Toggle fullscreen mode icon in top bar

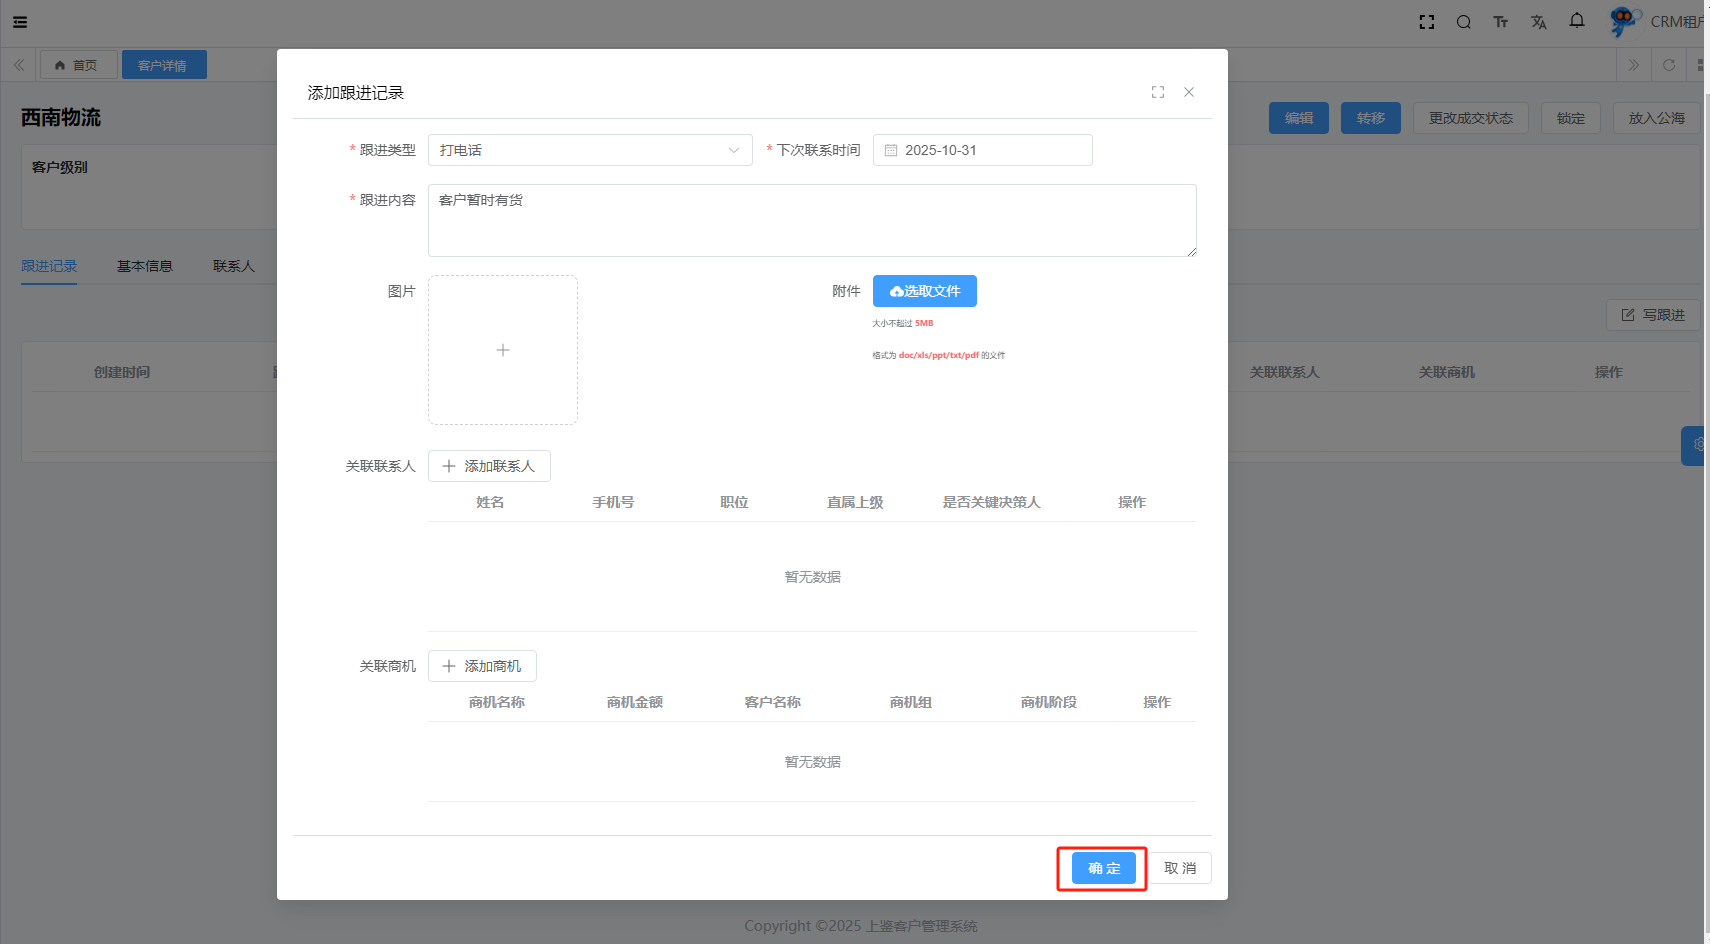(1427, 22)
